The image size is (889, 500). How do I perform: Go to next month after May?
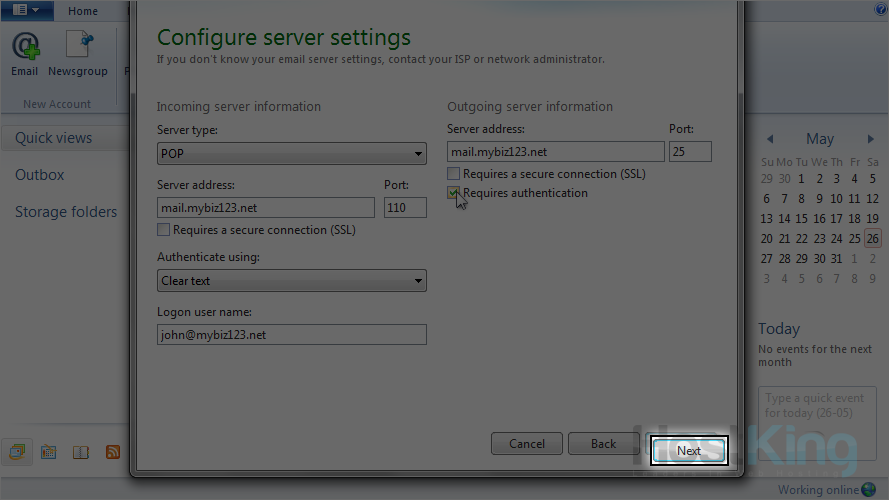click(870, 139)
